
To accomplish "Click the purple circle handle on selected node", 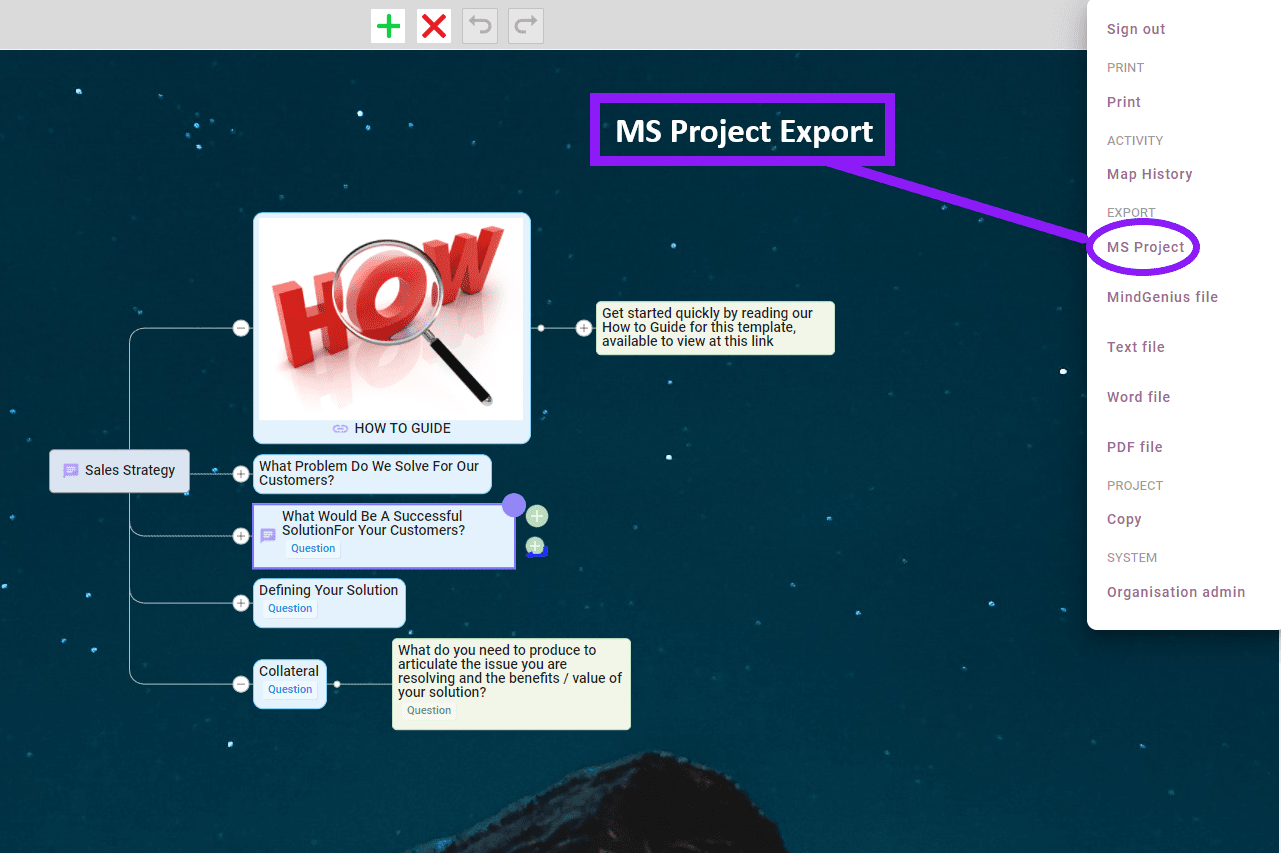I will [514, 505].
